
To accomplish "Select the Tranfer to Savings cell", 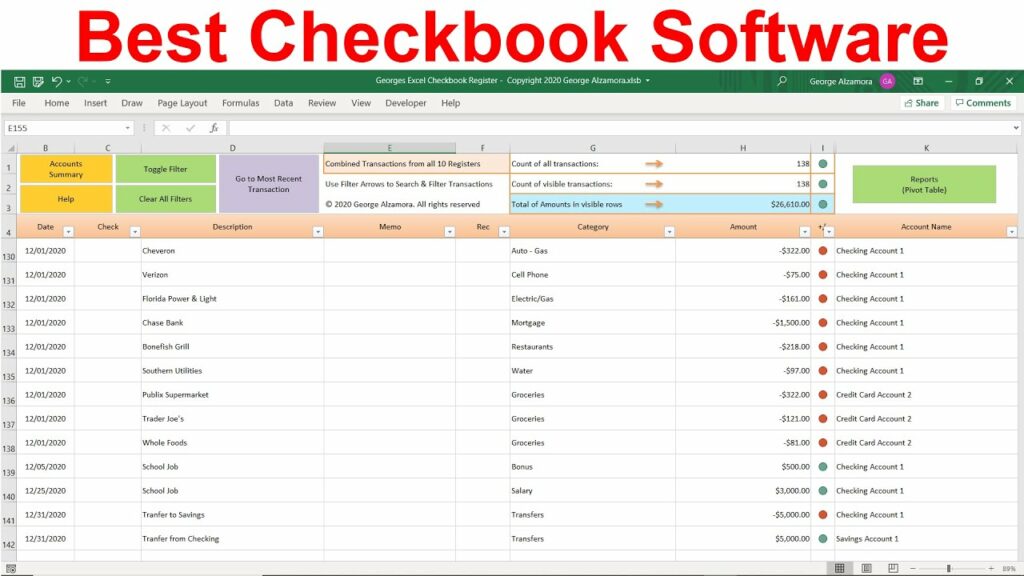I will pyautogui.click(x=232, y=515).
